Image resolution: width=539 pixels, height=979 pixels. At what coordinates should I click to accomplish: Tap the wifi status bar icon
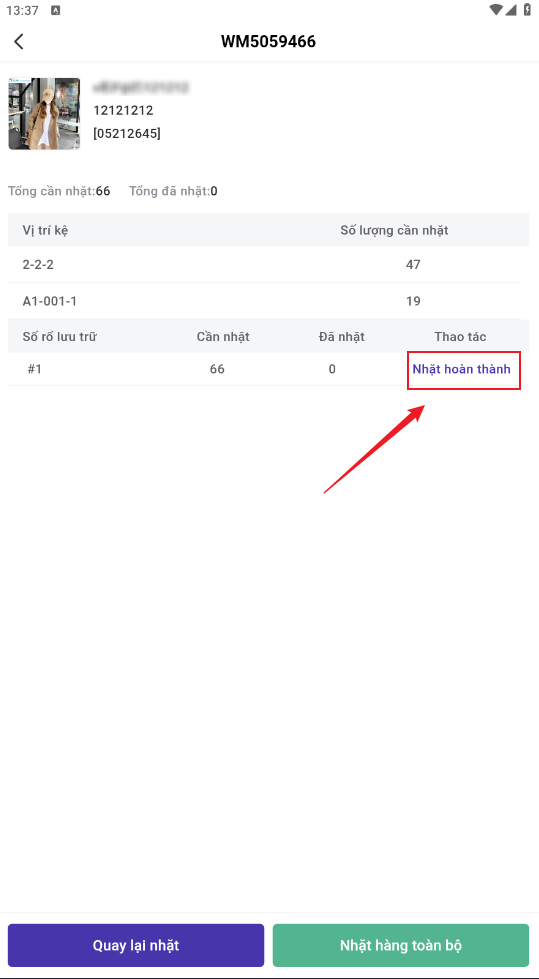[497, 10]
